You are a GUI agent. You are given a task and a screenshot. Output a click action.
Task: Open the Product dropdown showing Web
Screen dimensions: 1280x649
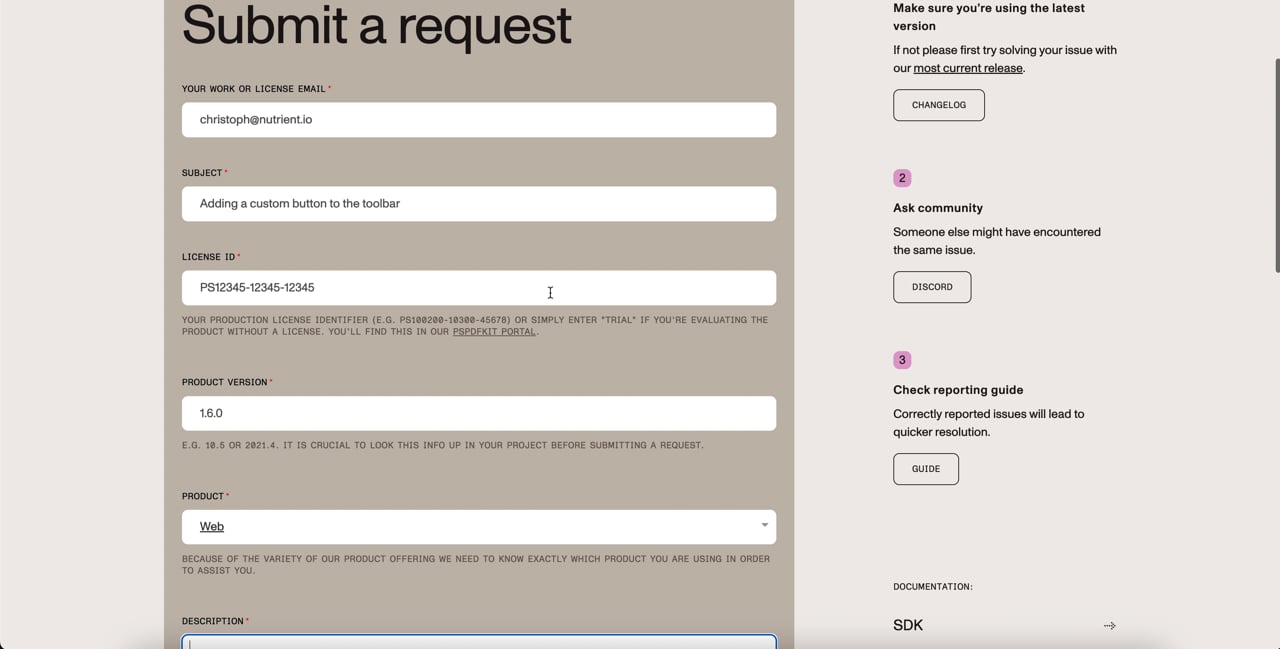click(x=478, y=527)
